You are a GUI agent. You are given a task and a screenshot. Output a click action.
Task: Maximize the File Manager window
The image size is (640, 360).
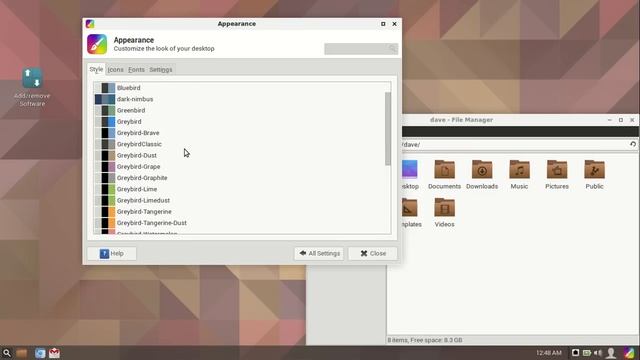621,120
